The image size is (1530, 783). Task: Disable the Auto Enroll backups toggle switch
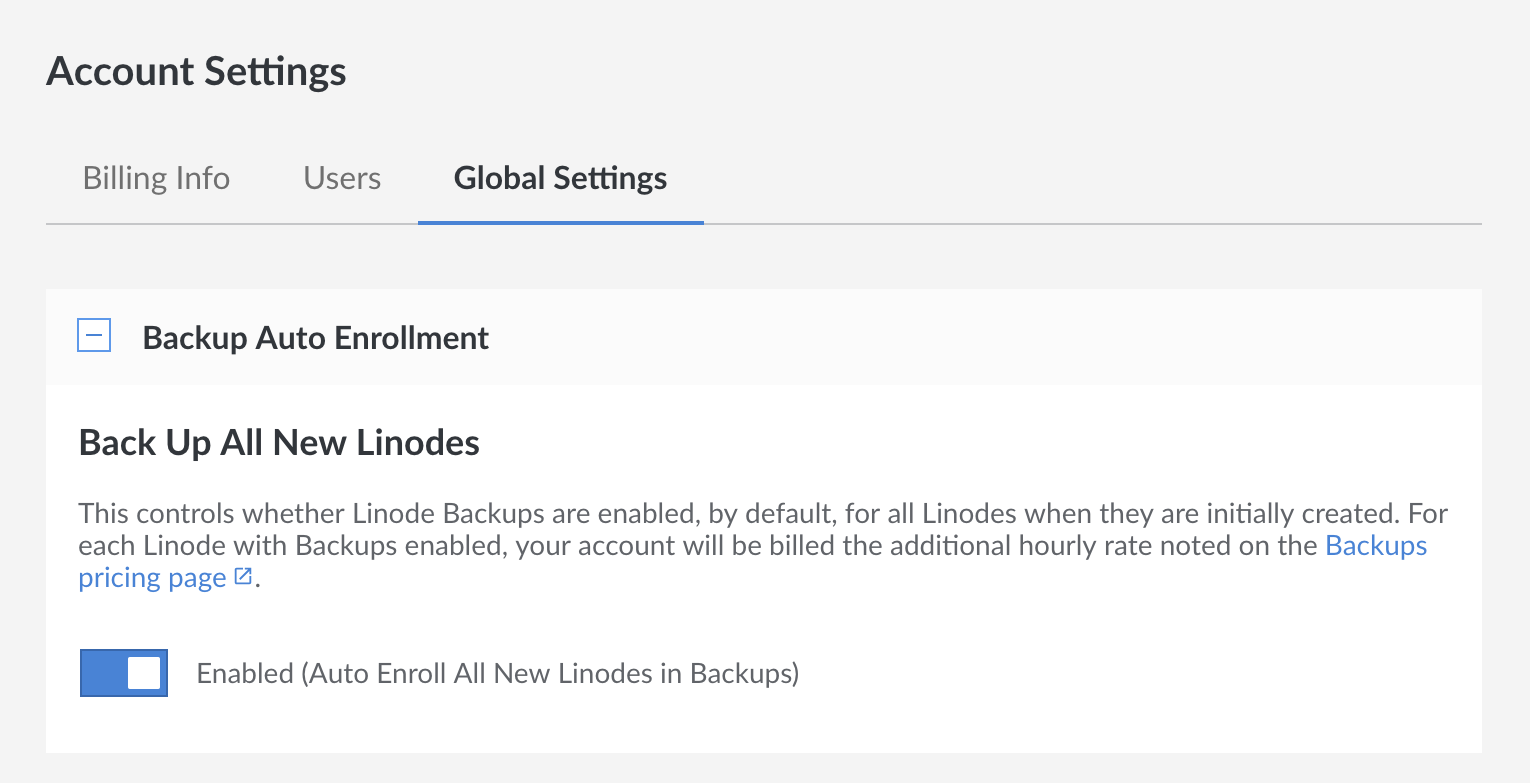[x=124, y=673]
